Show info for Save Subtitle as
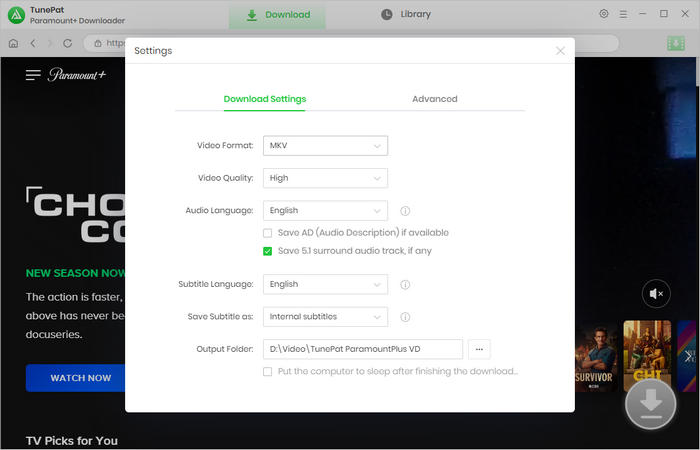The height and width of the screenshot is (450, 700). pyautogui.click(x=405, y=317)
